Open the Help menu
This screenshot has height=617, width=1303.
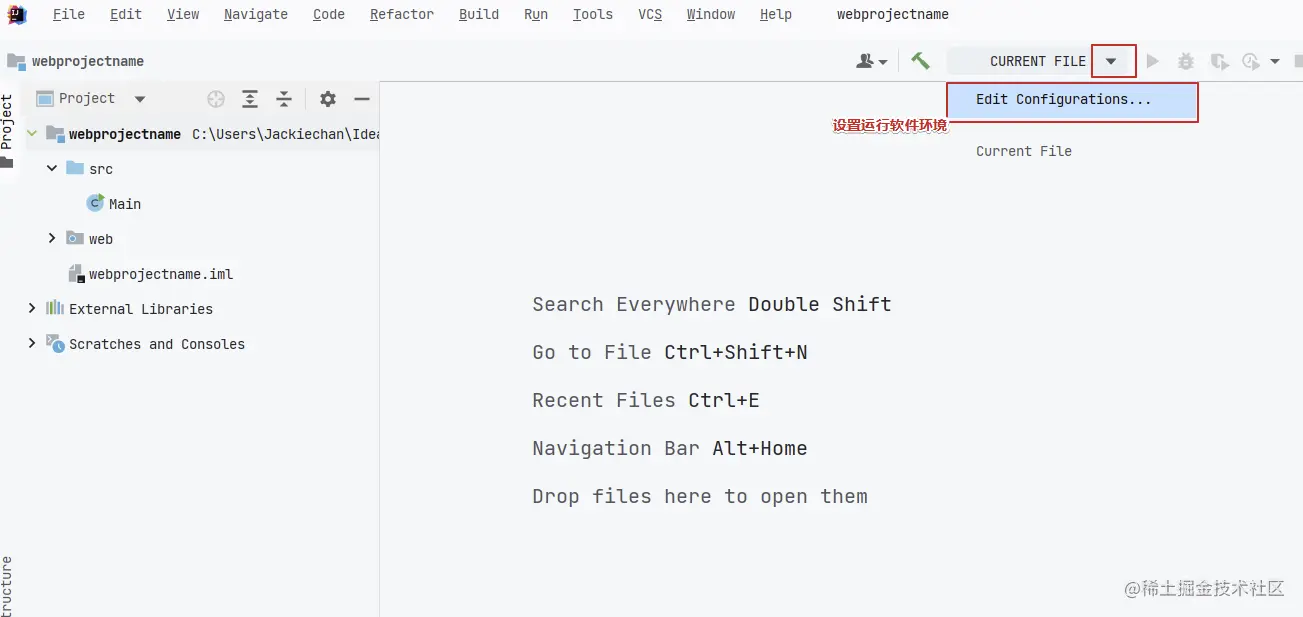click(776, 14)
